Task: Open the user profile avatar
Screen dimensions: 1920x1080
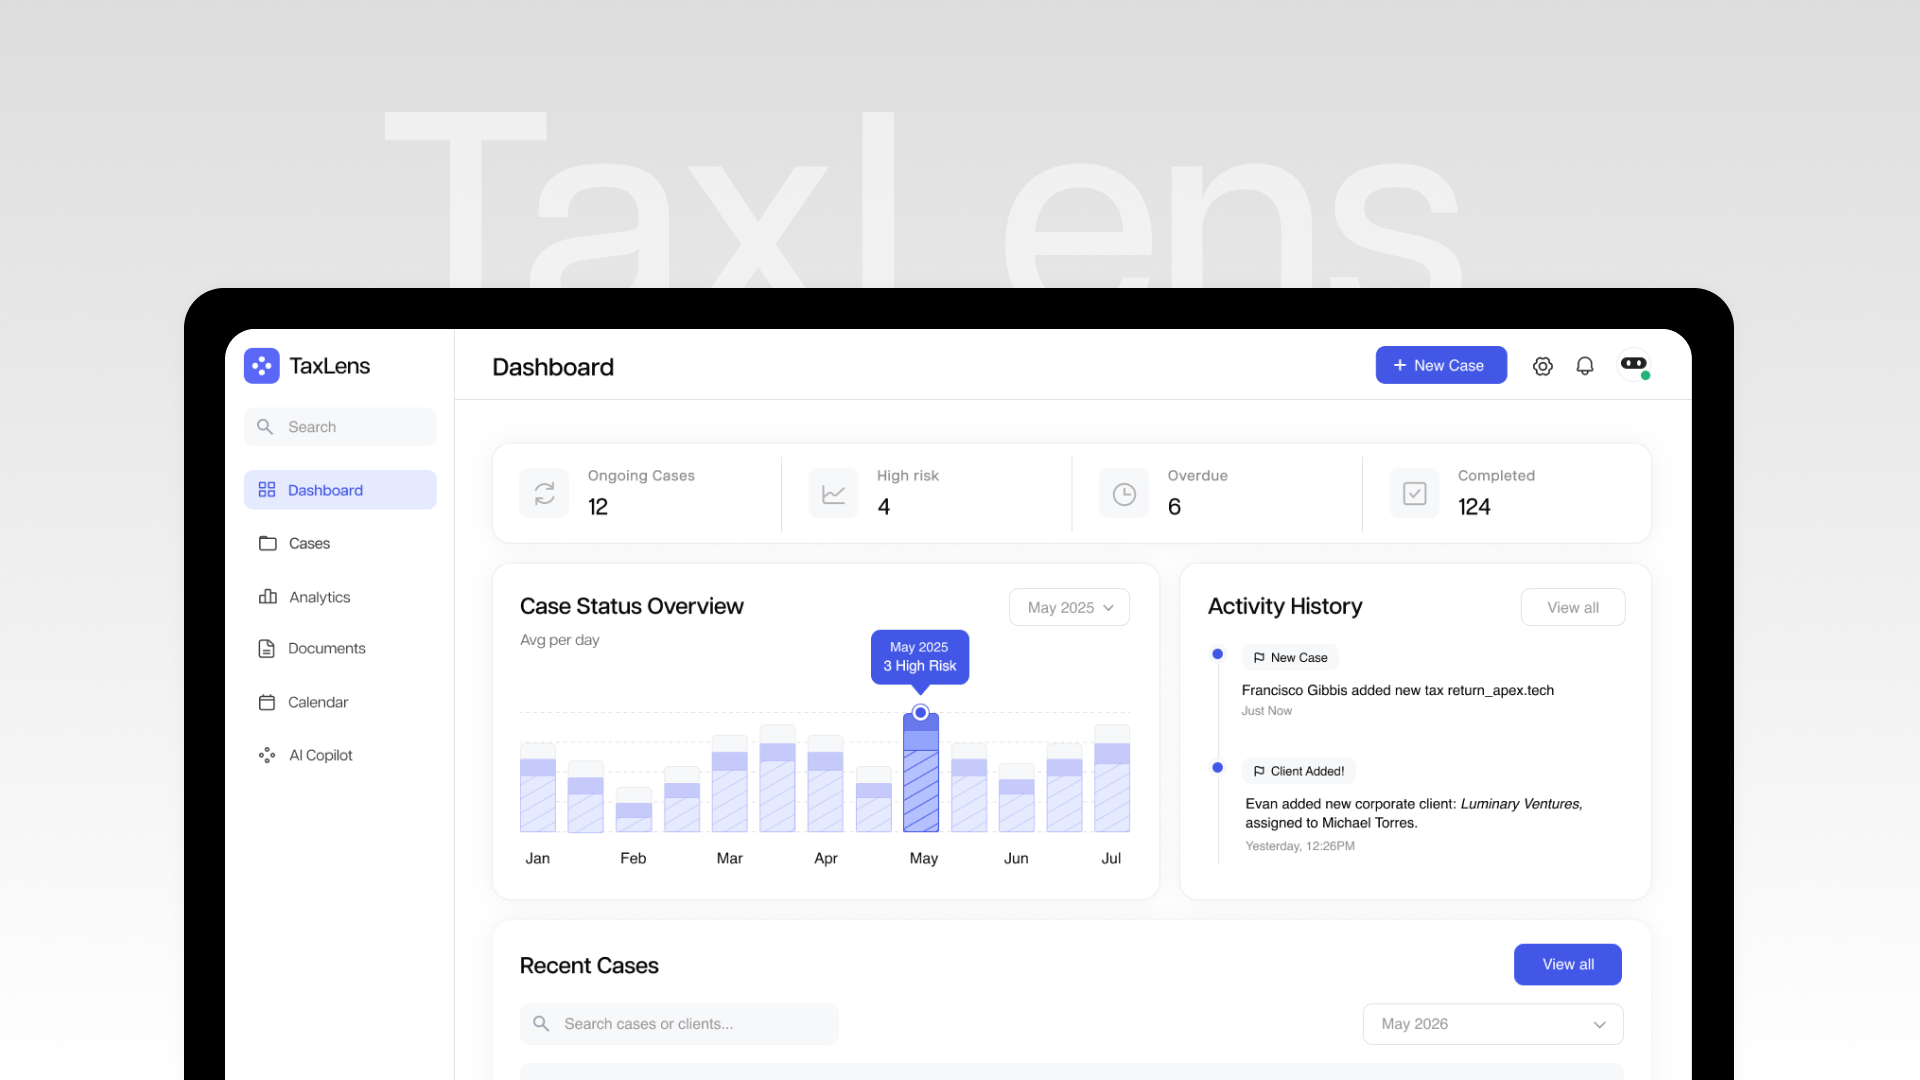Action: pos(1634,365)
